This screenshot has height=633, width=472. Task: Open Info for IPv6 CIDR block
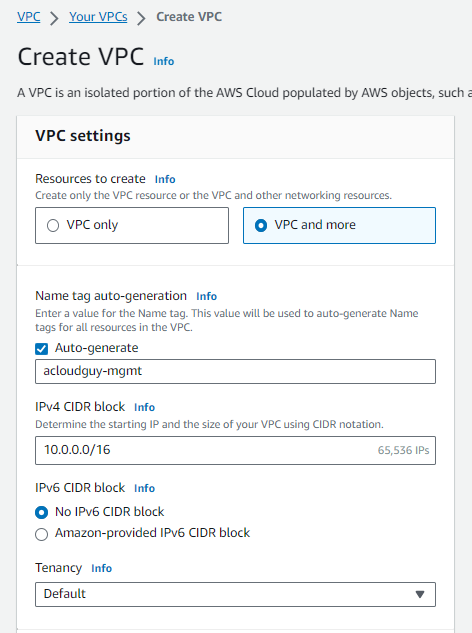[x=144, y=488]
